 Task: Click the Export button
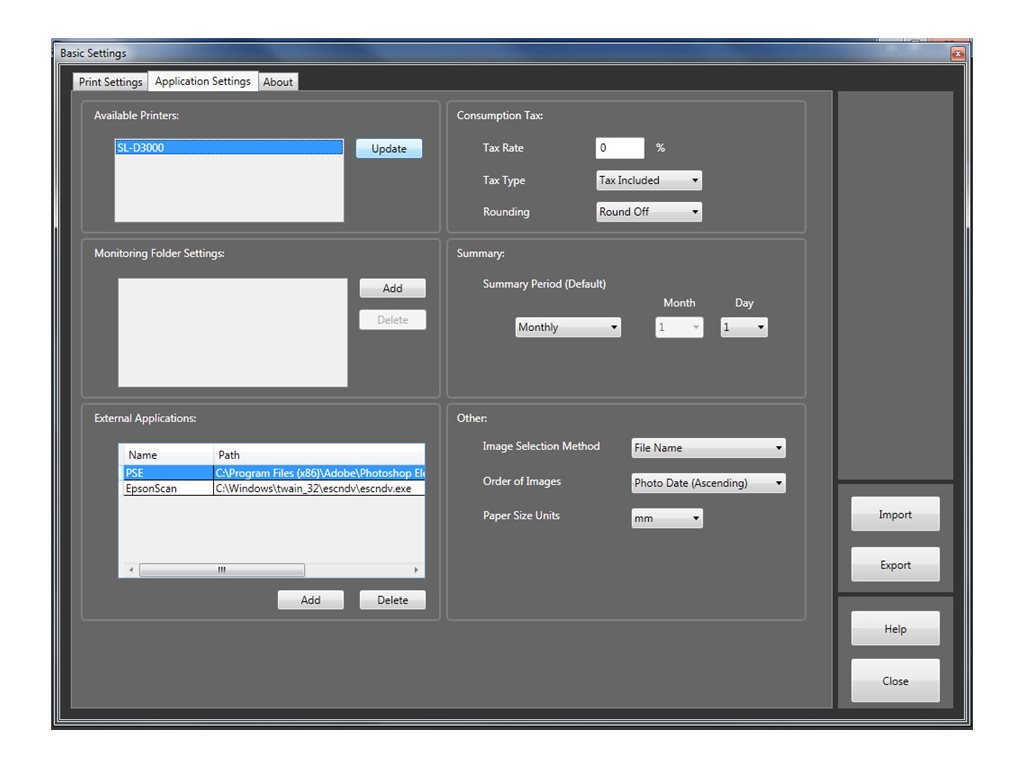point(894,564)
